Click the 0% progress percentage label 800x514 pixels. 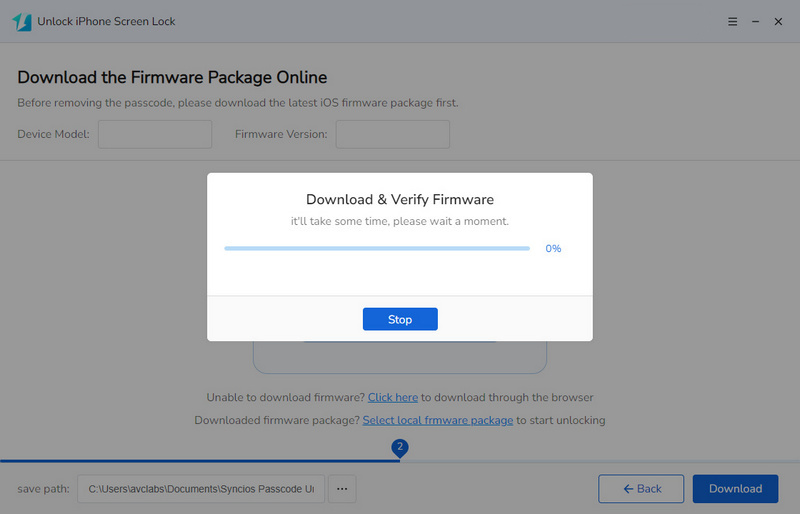click(553, 248)
